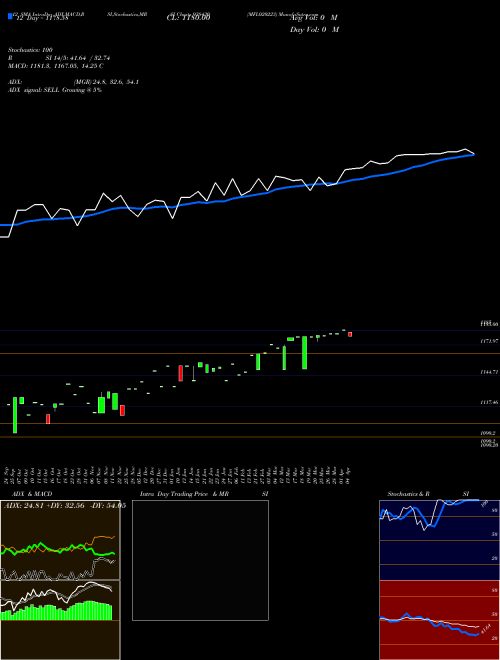Click the 'ADX signal: SELL Growing @ 5%' text

tap(55, 90)
